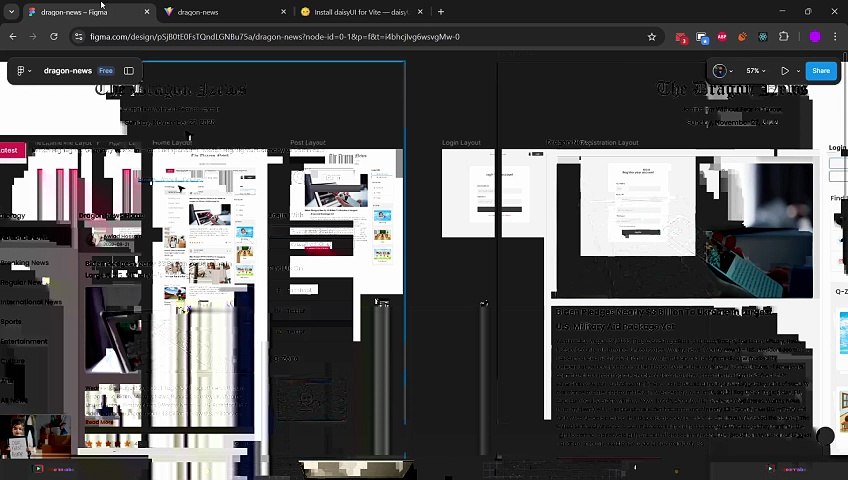Close the dragon-news – Figma tab

tap(147, 12)
